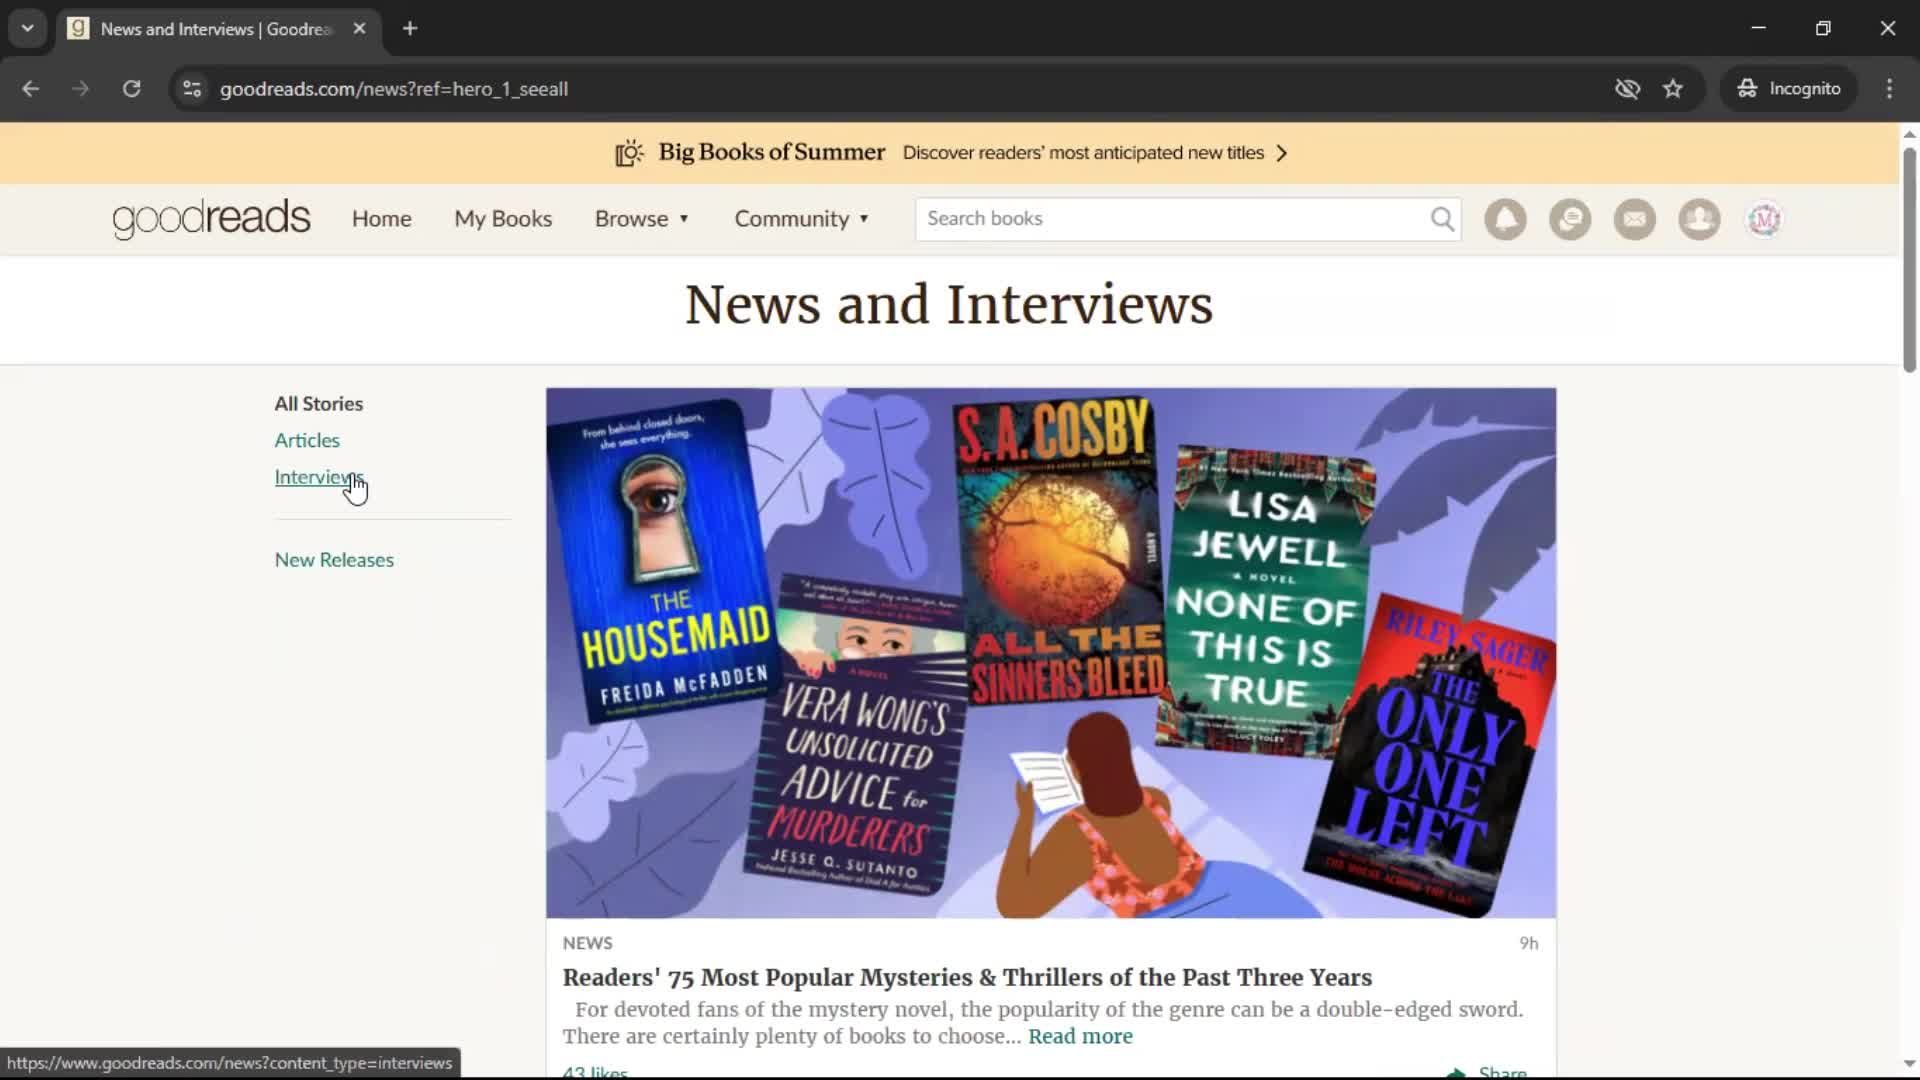Open the profile avatar menu

point(1764,219)
